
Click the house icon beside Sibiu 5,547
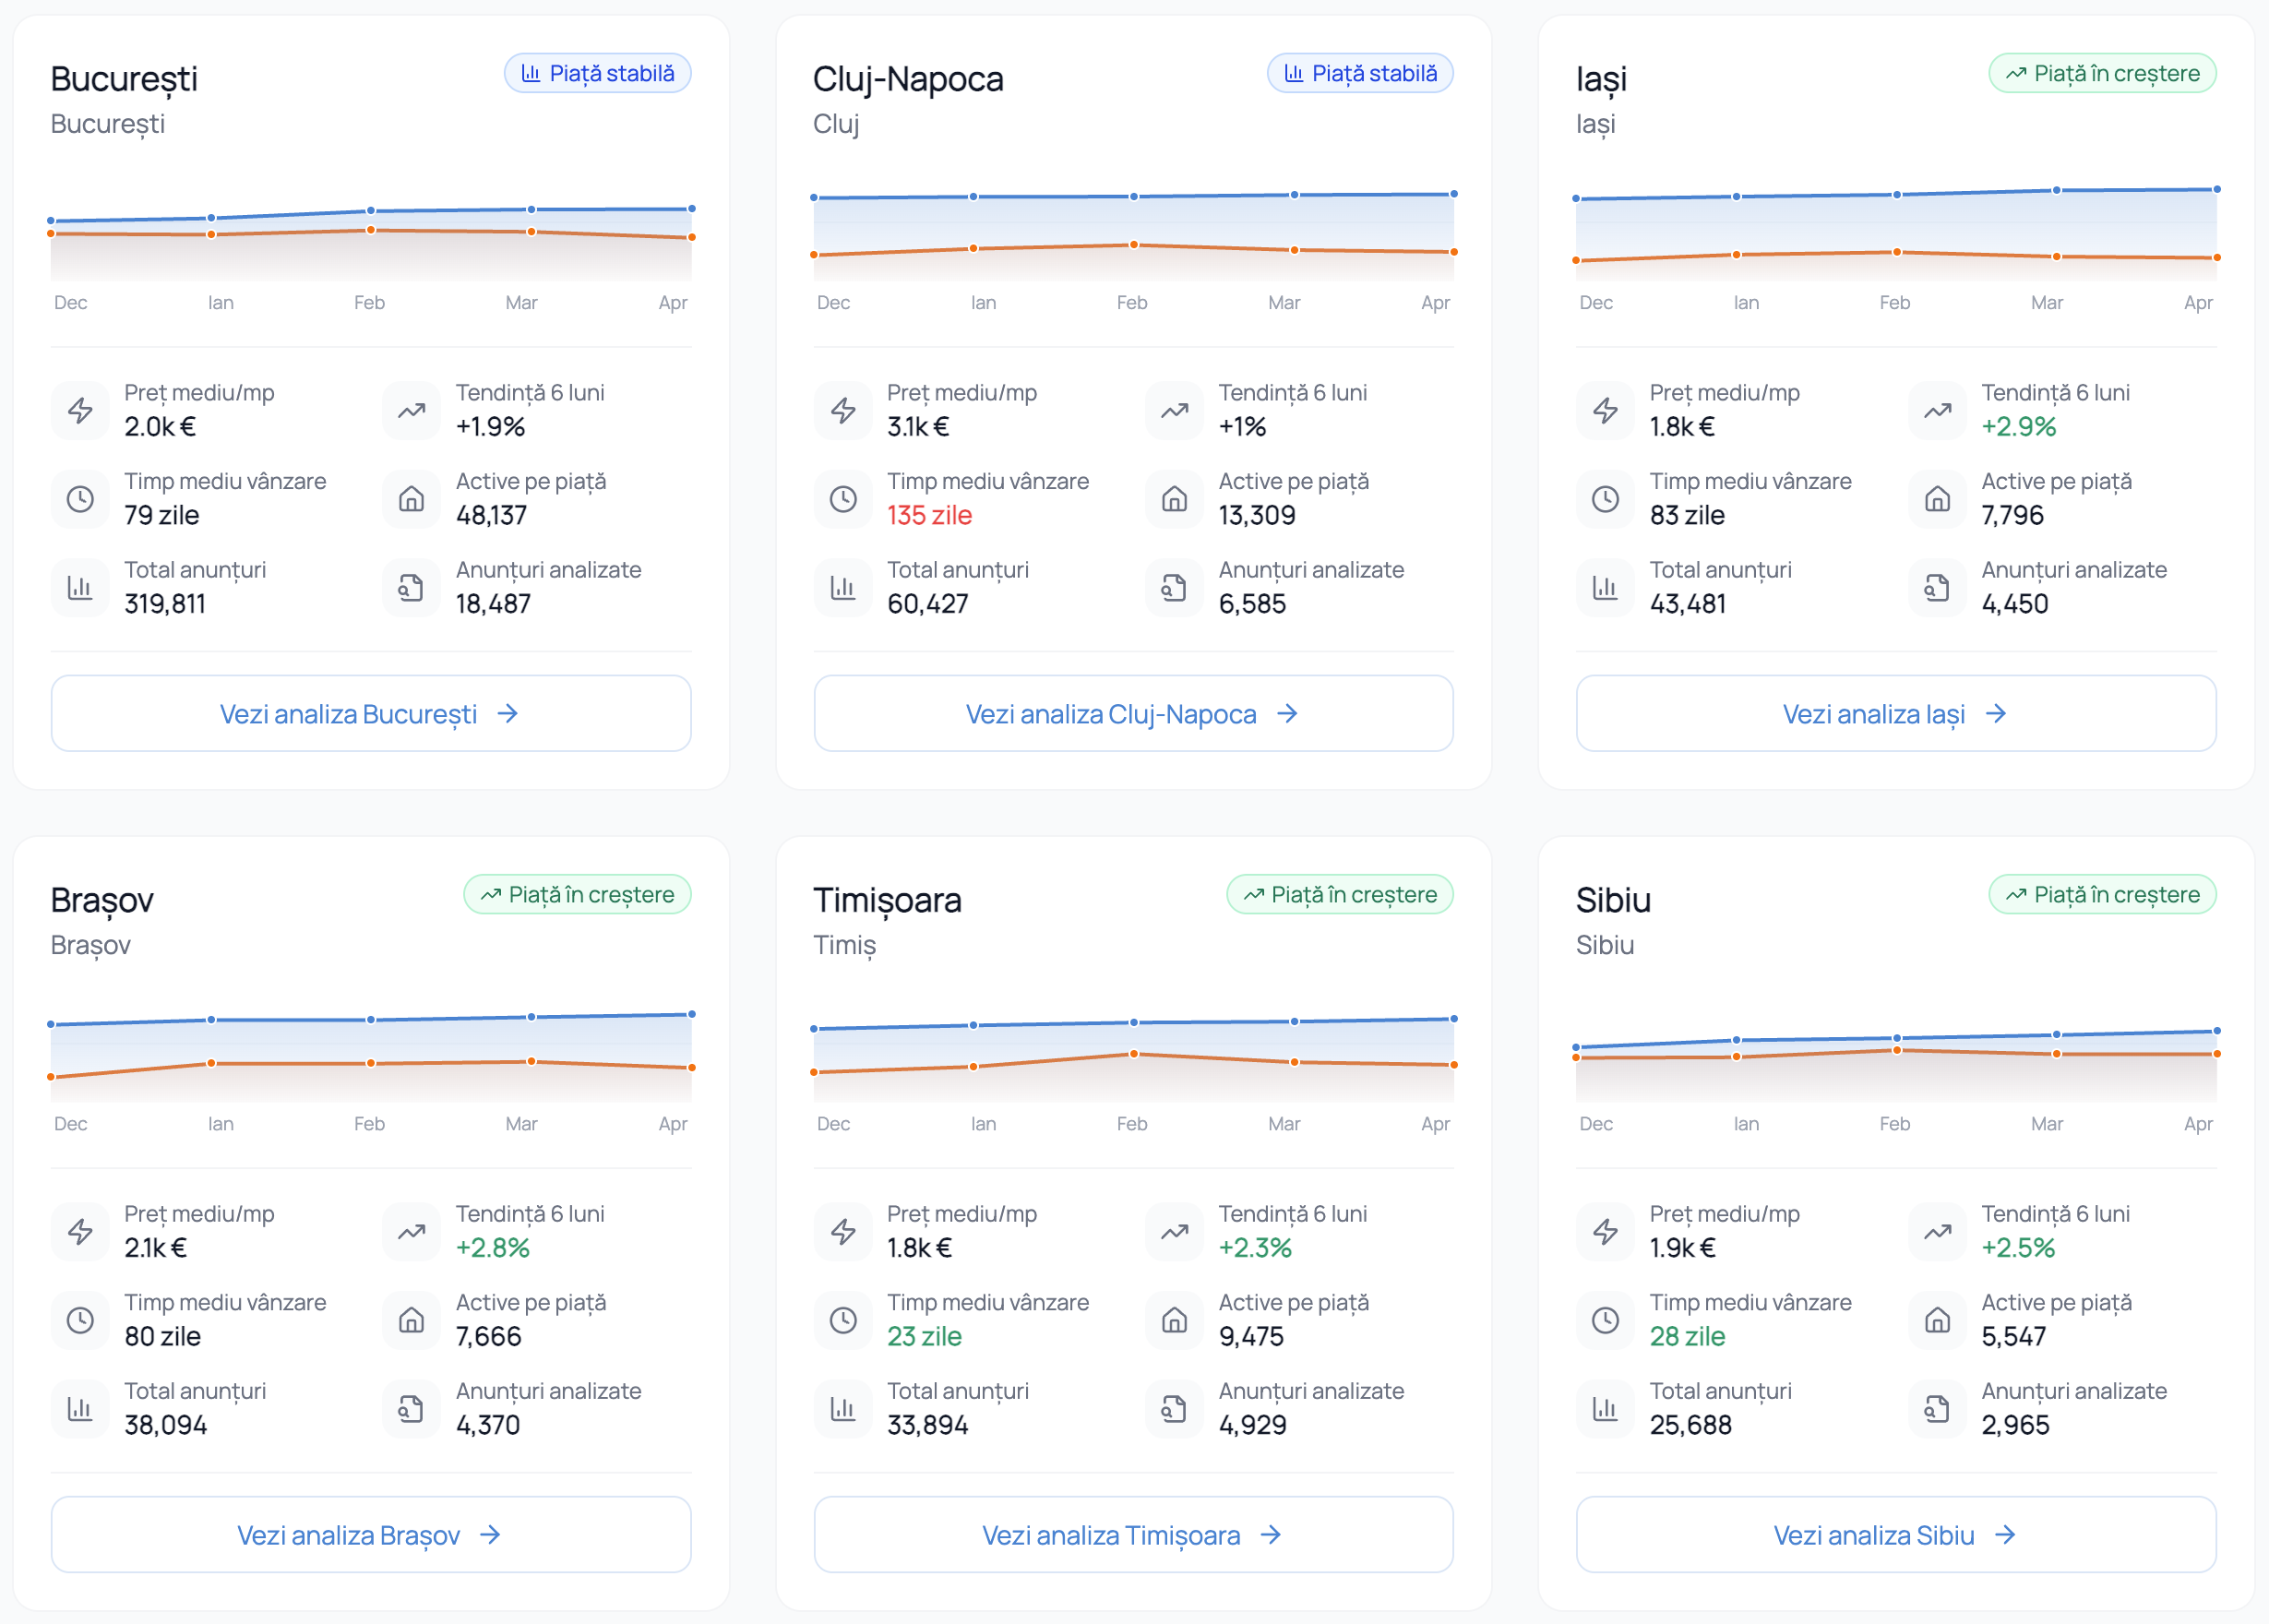click(x=1937, y=1320)
